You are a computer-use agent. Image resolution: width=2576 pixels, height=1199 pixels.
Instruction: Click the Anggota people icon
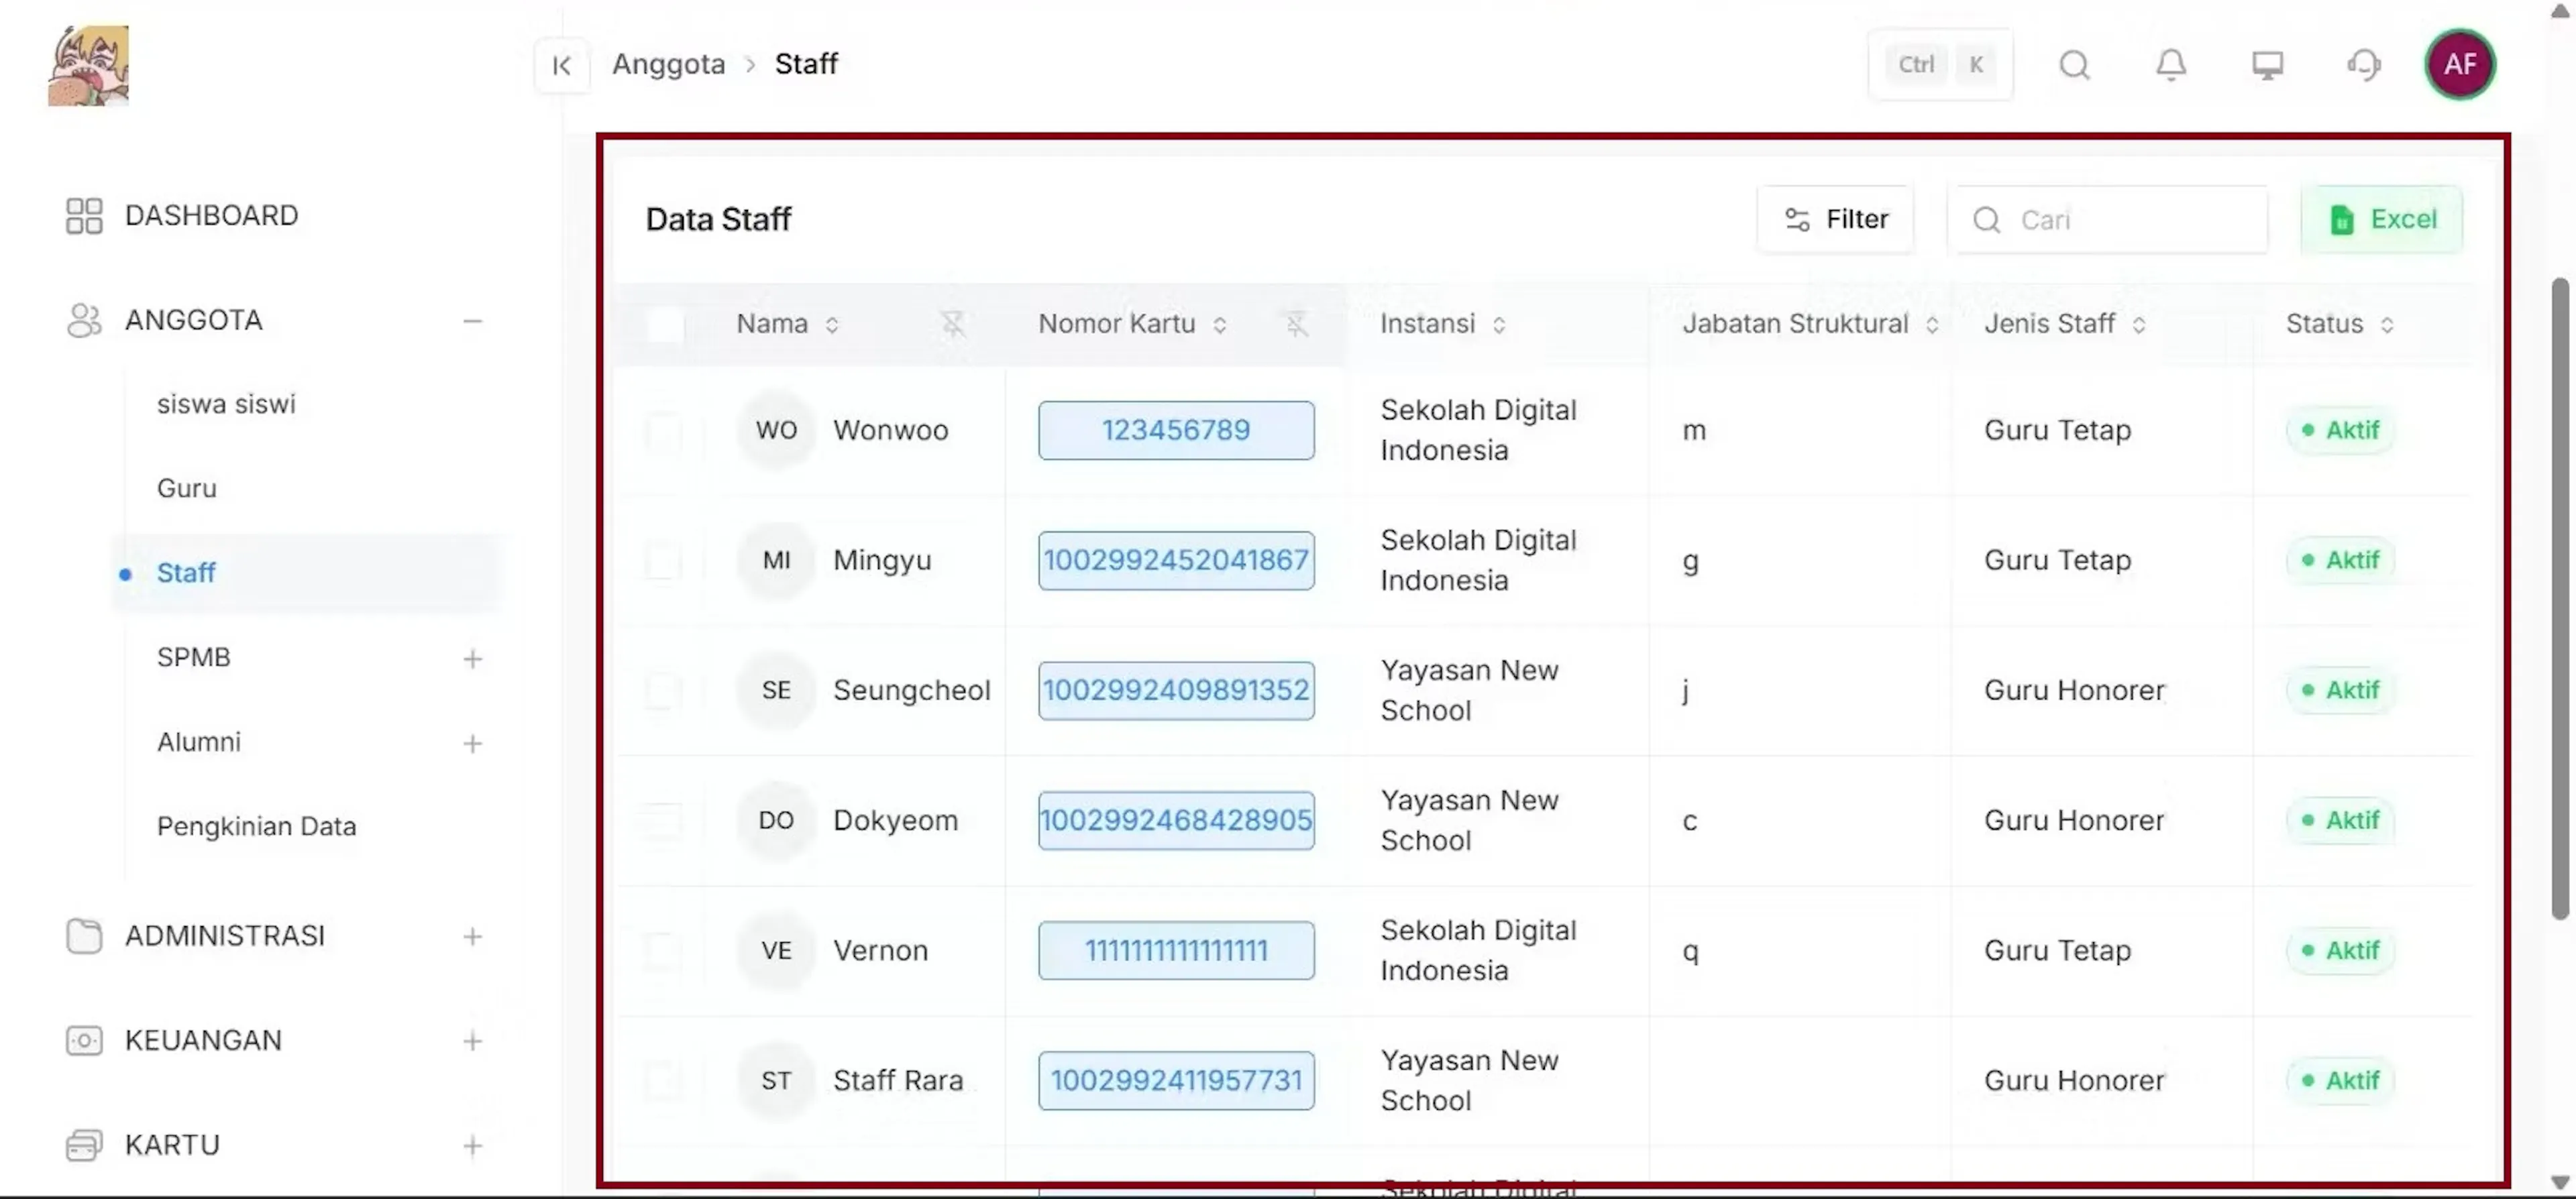tap(84, 320)
